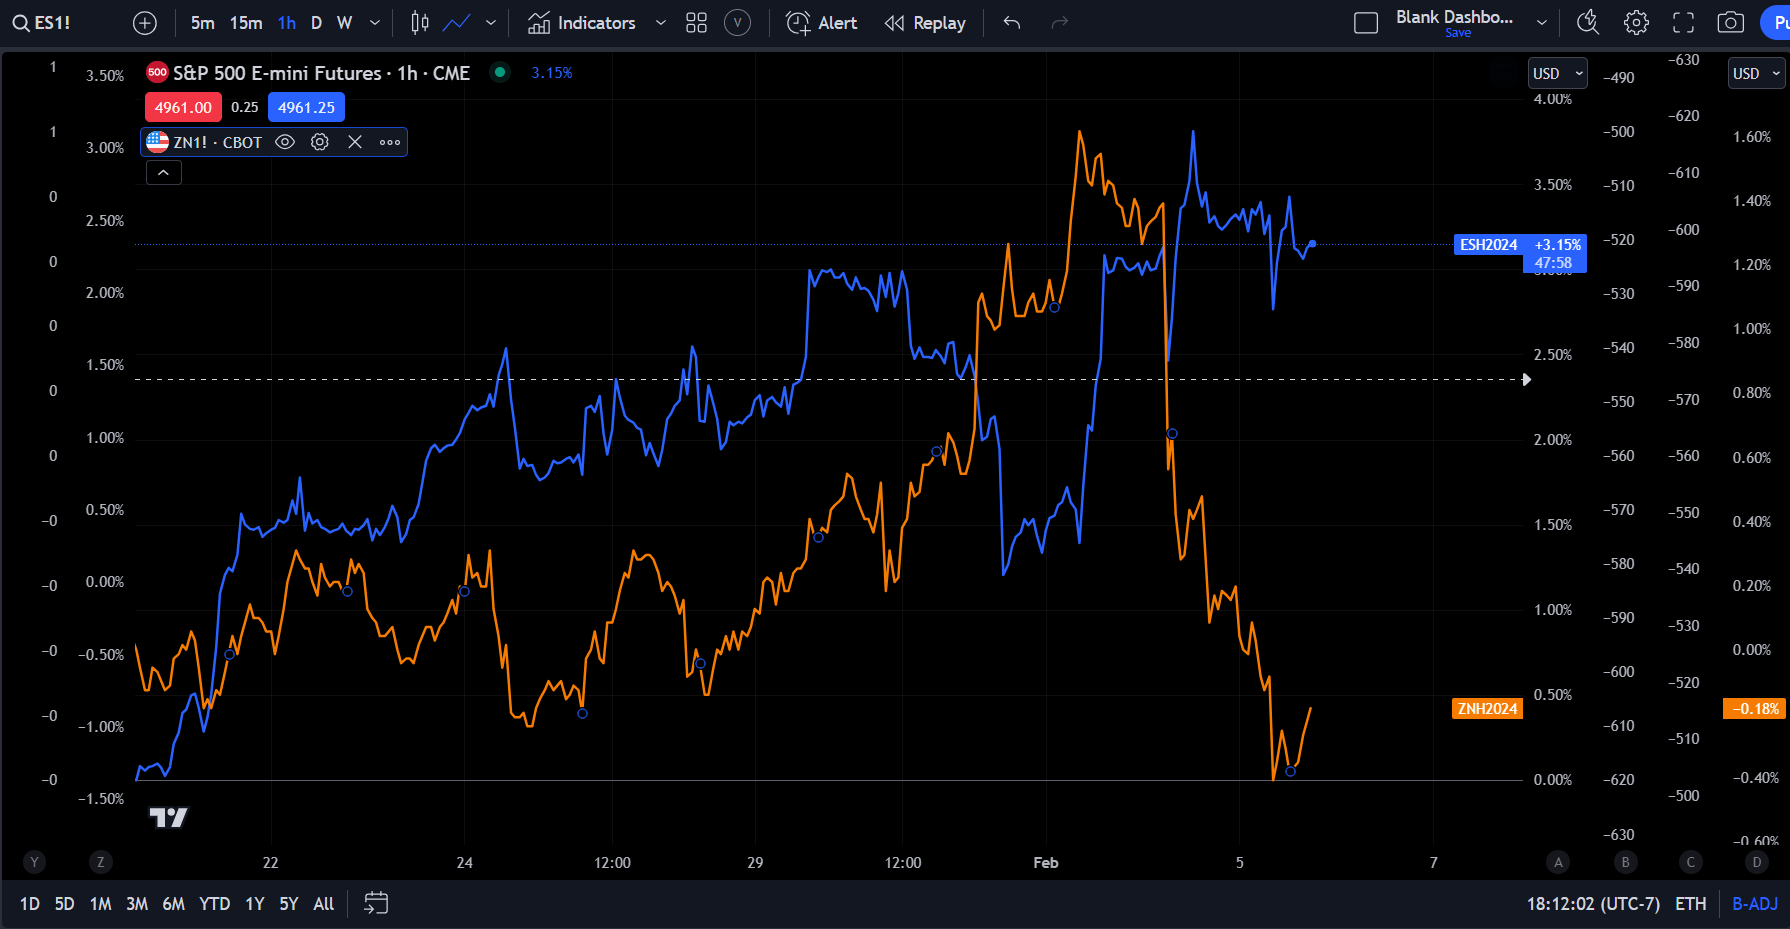Screen dimensions: 1790x929
Task: Set date range to 3M
Action: [x=137, y=904]
